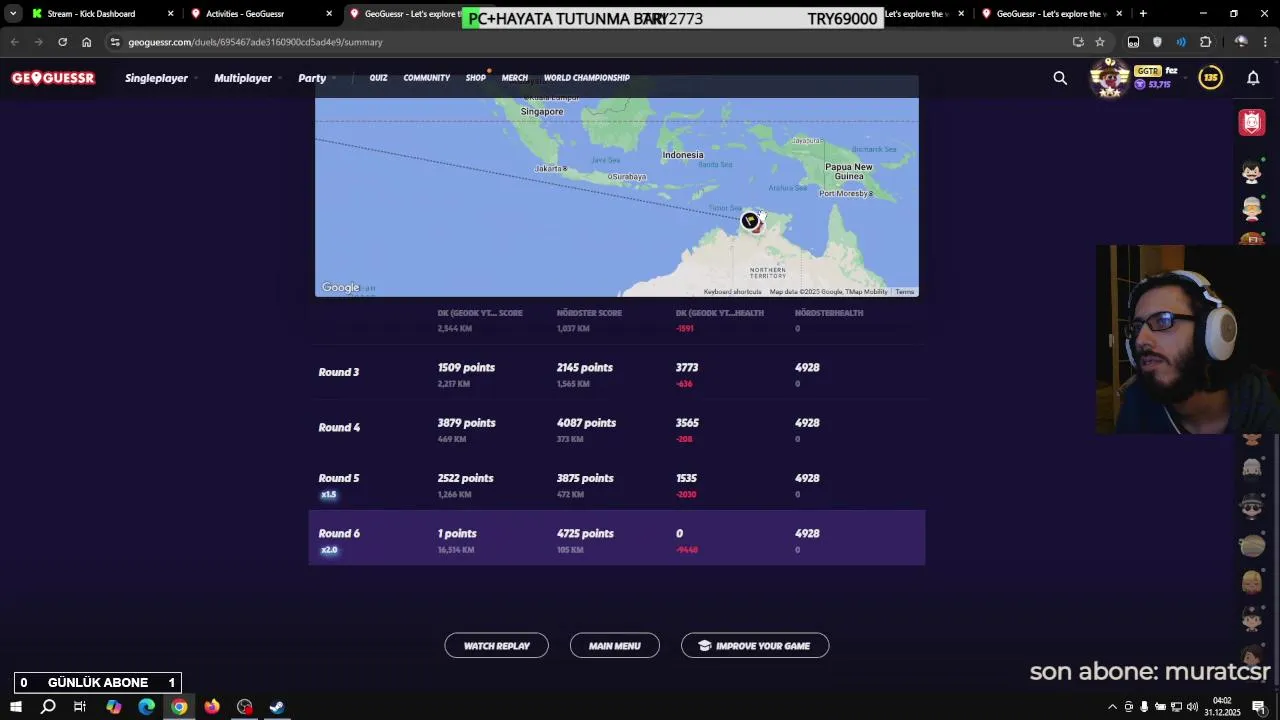Click the first extension icon beside bookmark star

[1133, 42]
